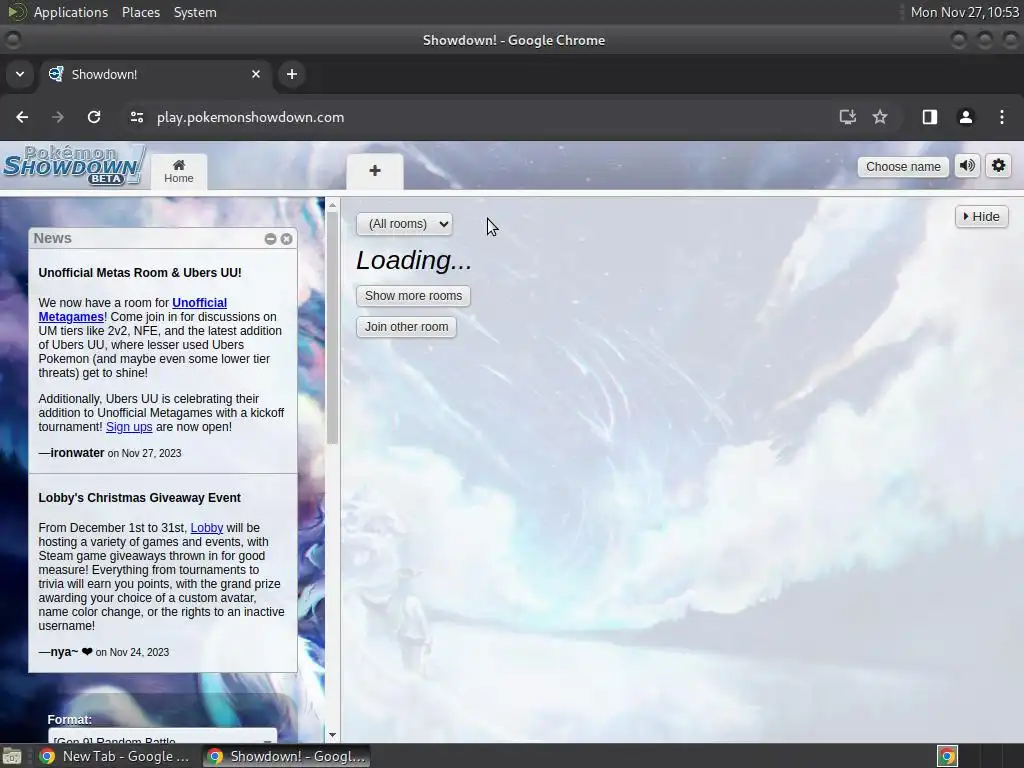Open the Format selector dropdown
Image resolution: width=1024 pixels, height=768 pixels.
(x=163, y=737)
